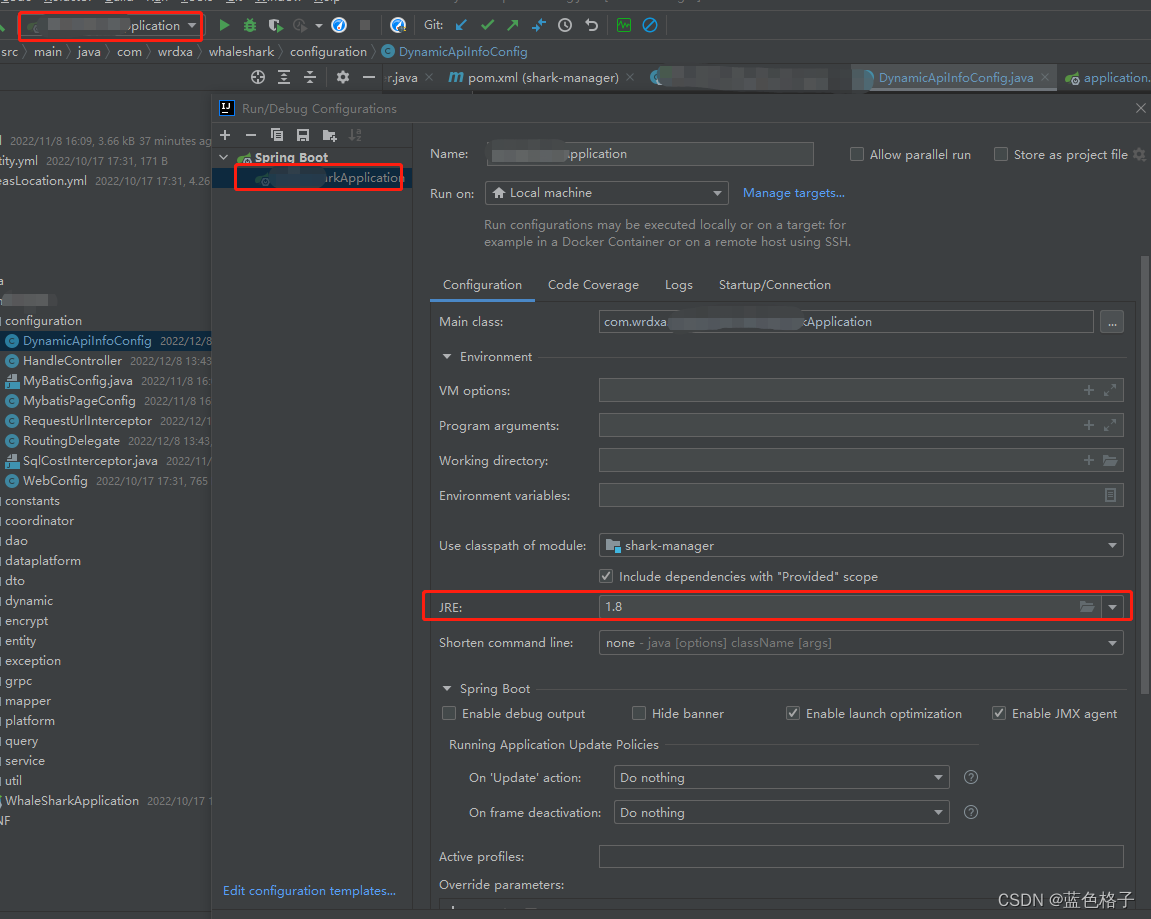Show Git history clock icon
1151x919 pixels.
(x=564, y=26)
